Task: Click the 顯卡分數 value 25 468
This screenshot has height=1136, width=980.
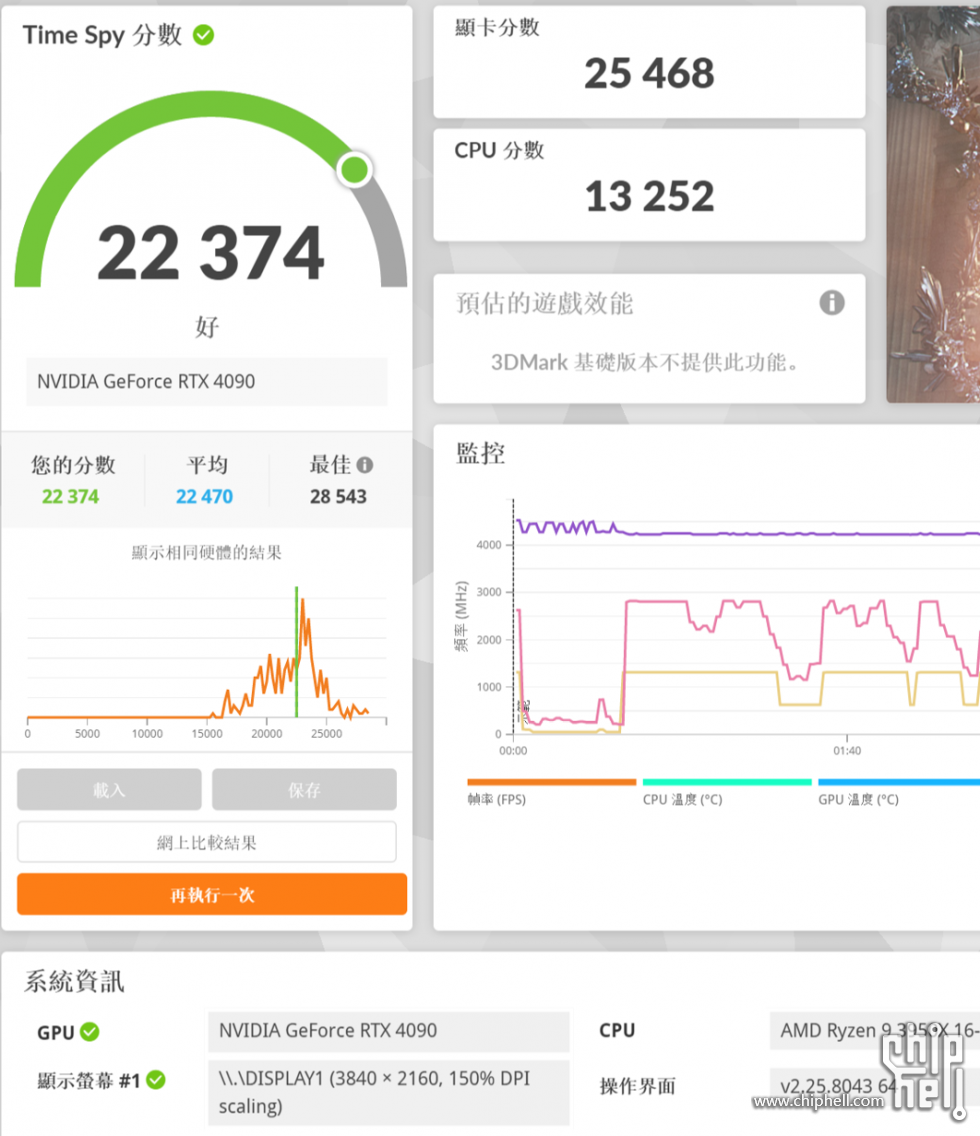Action: click(649, 73)
